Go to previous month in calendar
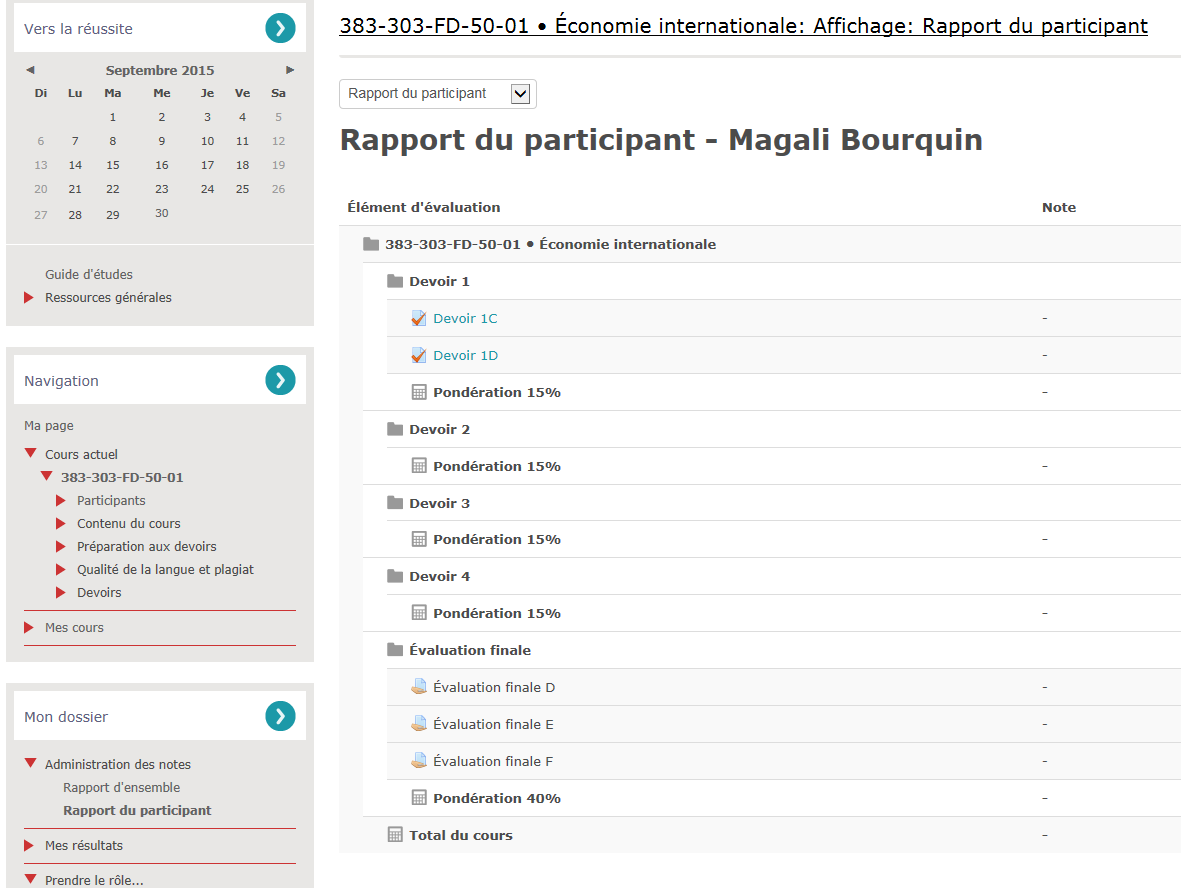The image size is (1181, 888). pyautogui.click(x=30, y=70)
